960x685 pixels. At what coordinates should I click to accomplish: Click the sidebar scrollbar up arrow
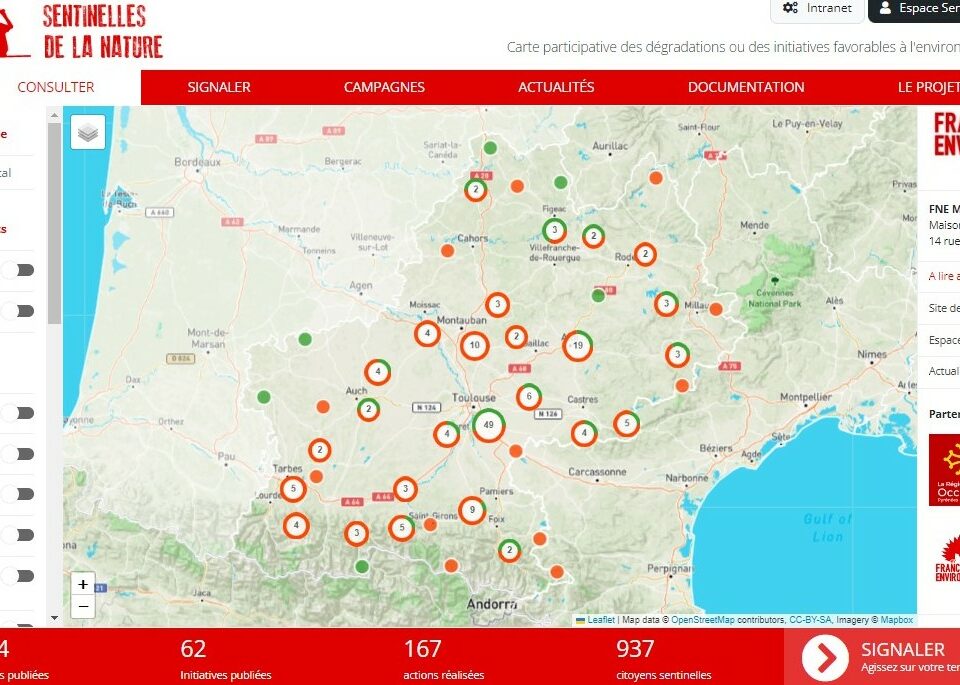tap(54, 114)
